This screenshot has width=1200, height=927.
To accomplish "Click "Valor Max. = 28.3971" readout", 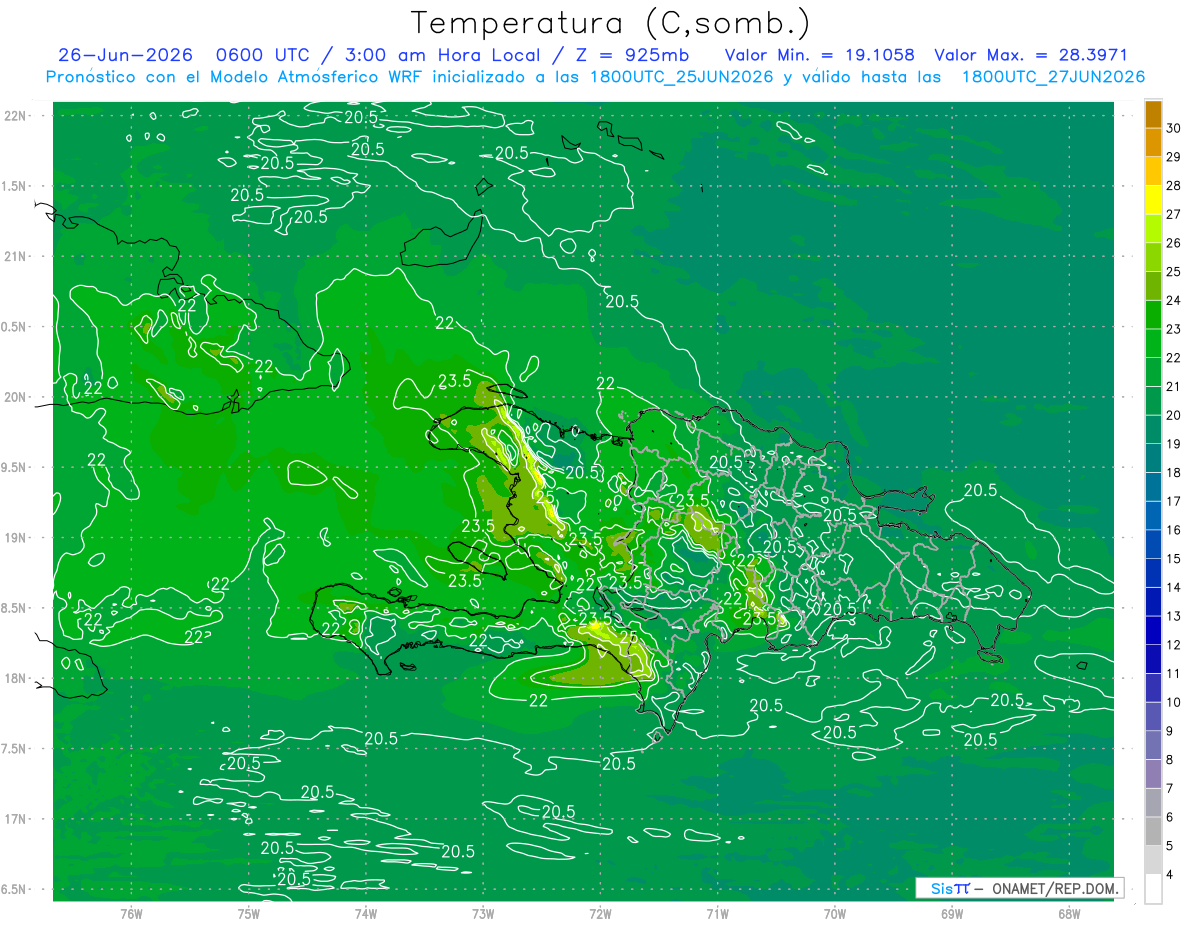I will tap(1031, 55).
